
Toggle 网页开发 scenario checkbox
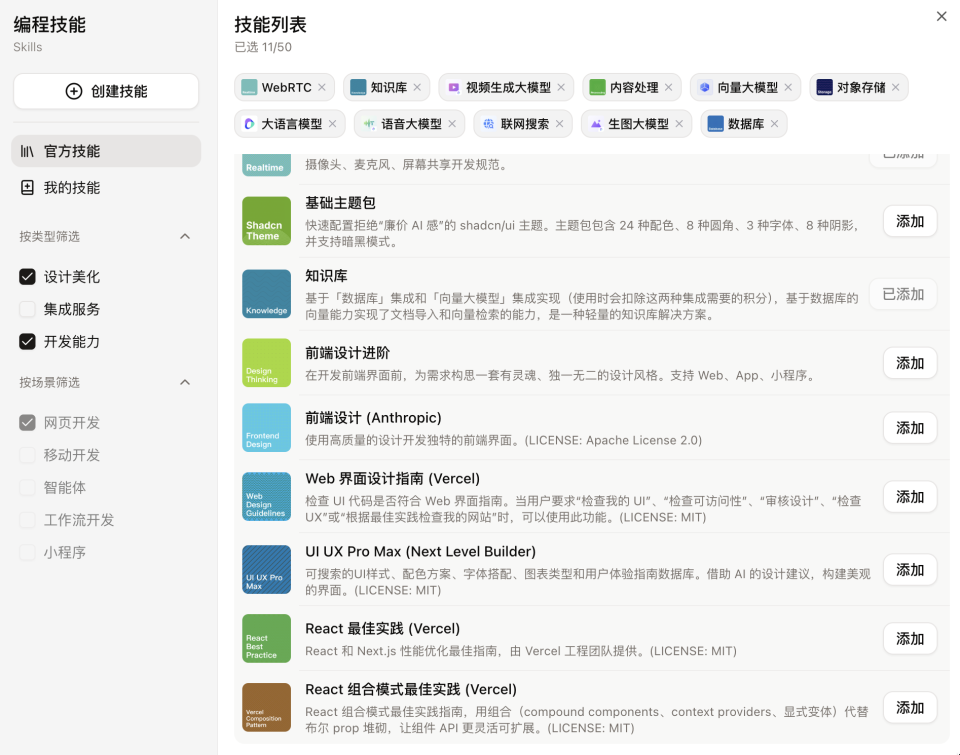click(x=27, y=423)
